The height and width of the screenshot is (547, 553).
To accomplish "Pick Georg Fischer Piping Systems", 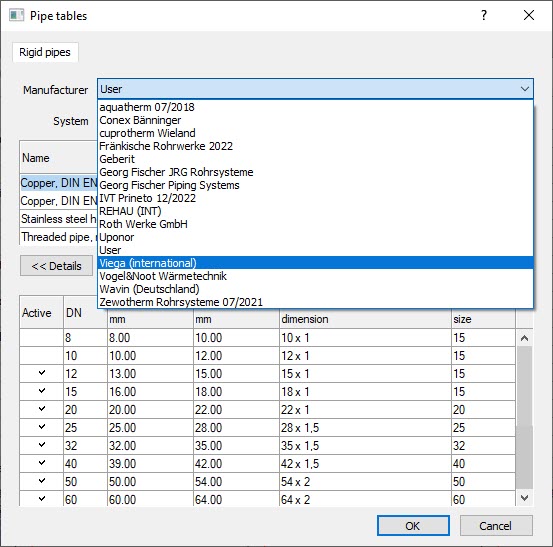I will tap(315, 185).
